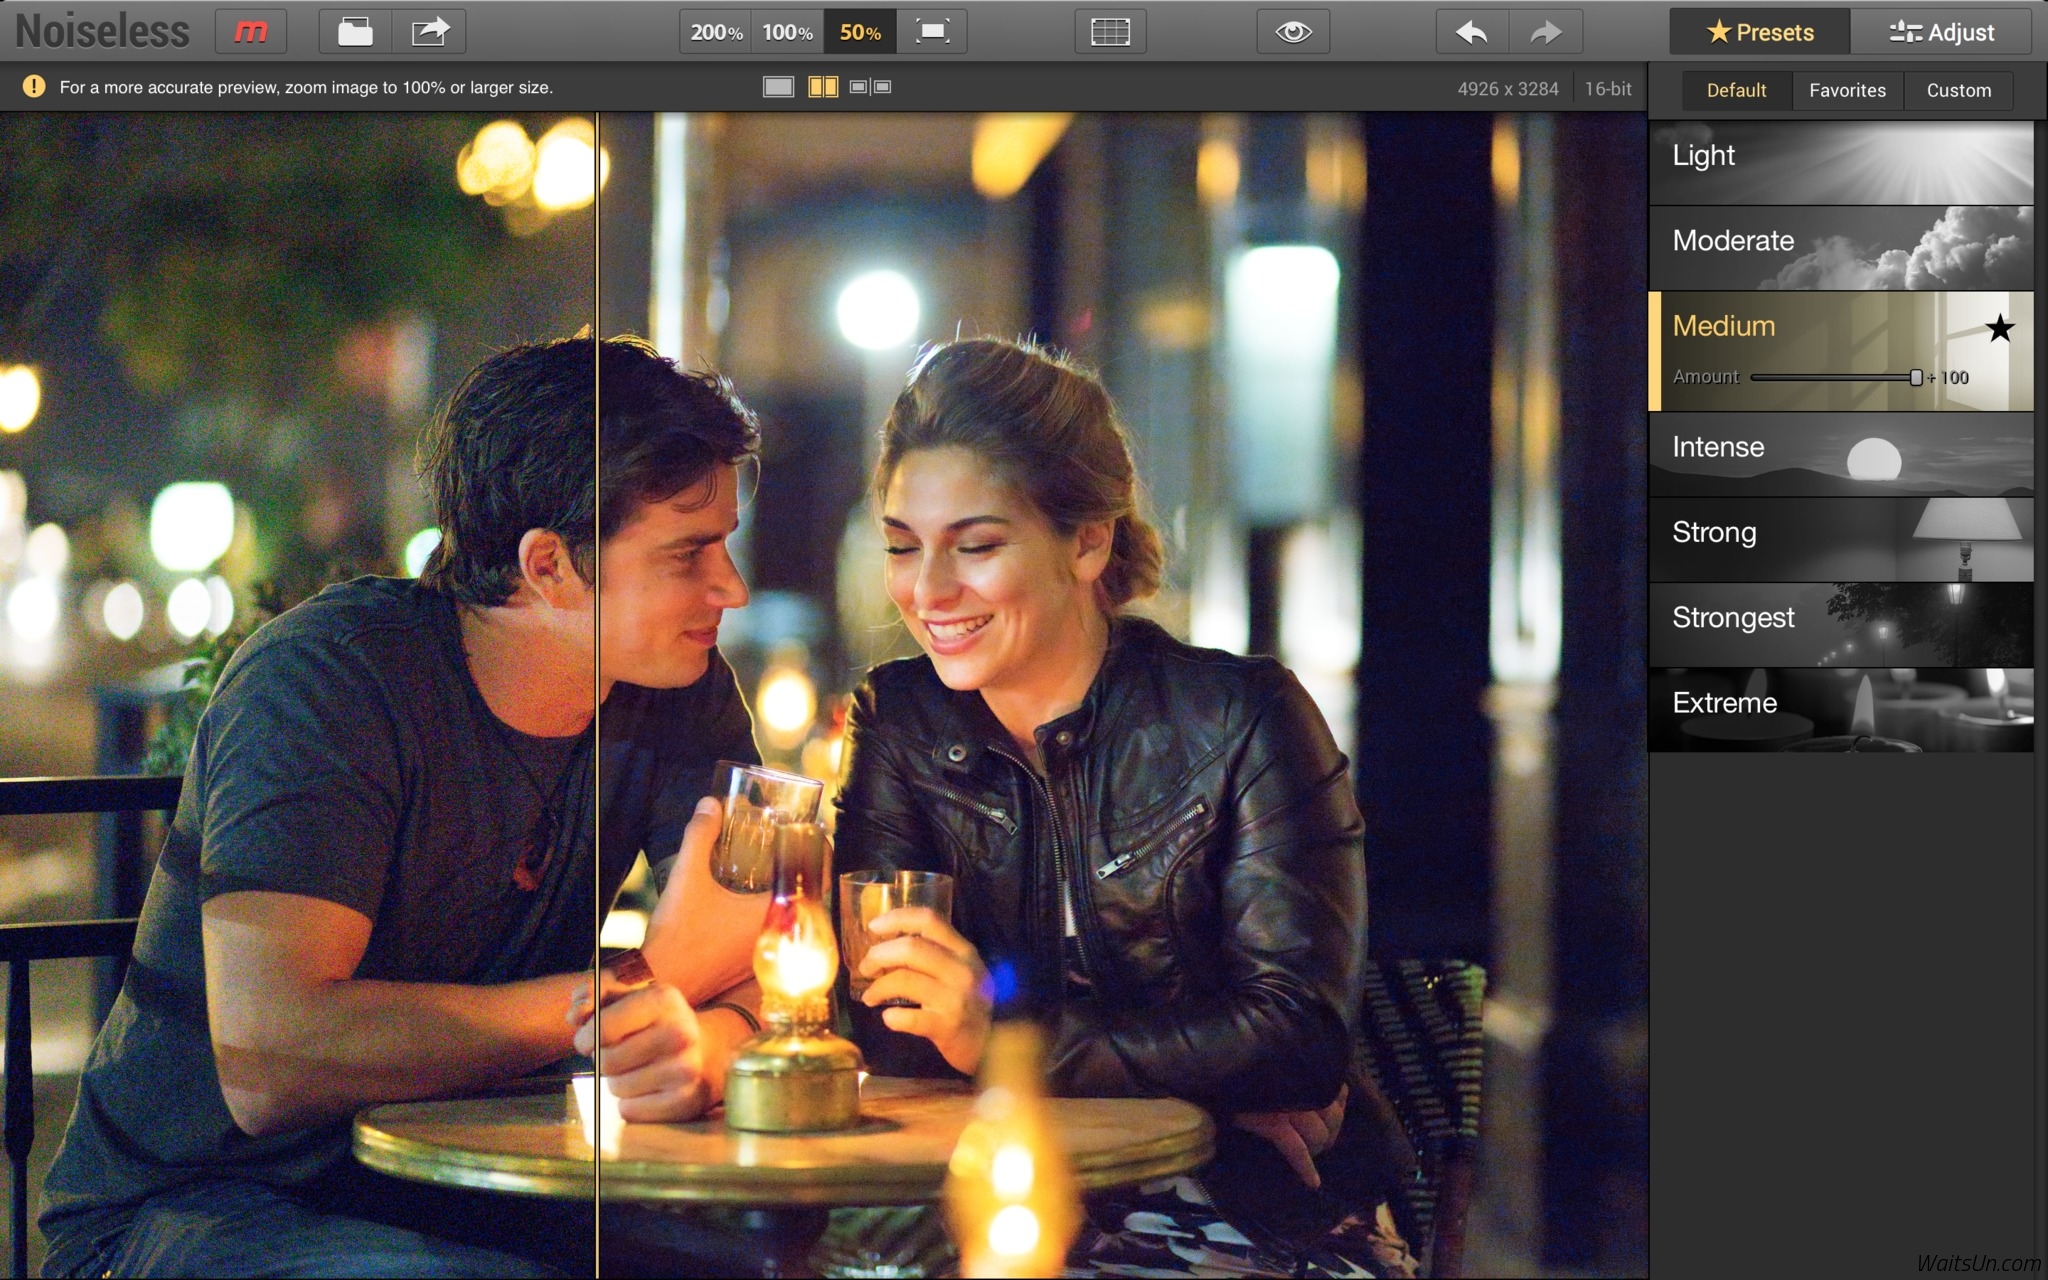Select side-by-side dual view mode
This screenshot has height=1280, width=2048.
870,87
